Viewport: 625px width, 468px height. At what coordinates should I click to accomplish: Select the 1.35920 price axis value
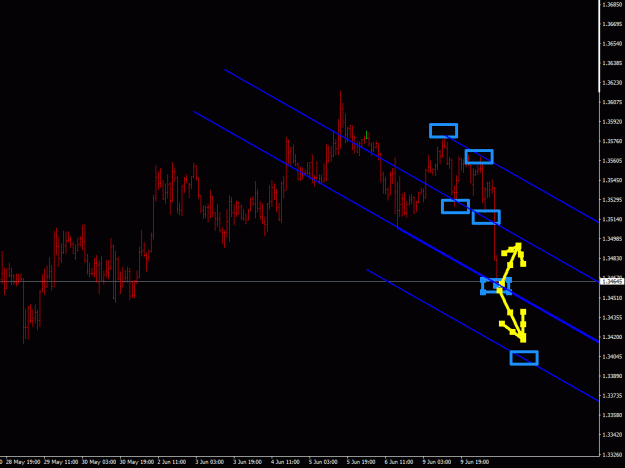(x=613, y=122)
